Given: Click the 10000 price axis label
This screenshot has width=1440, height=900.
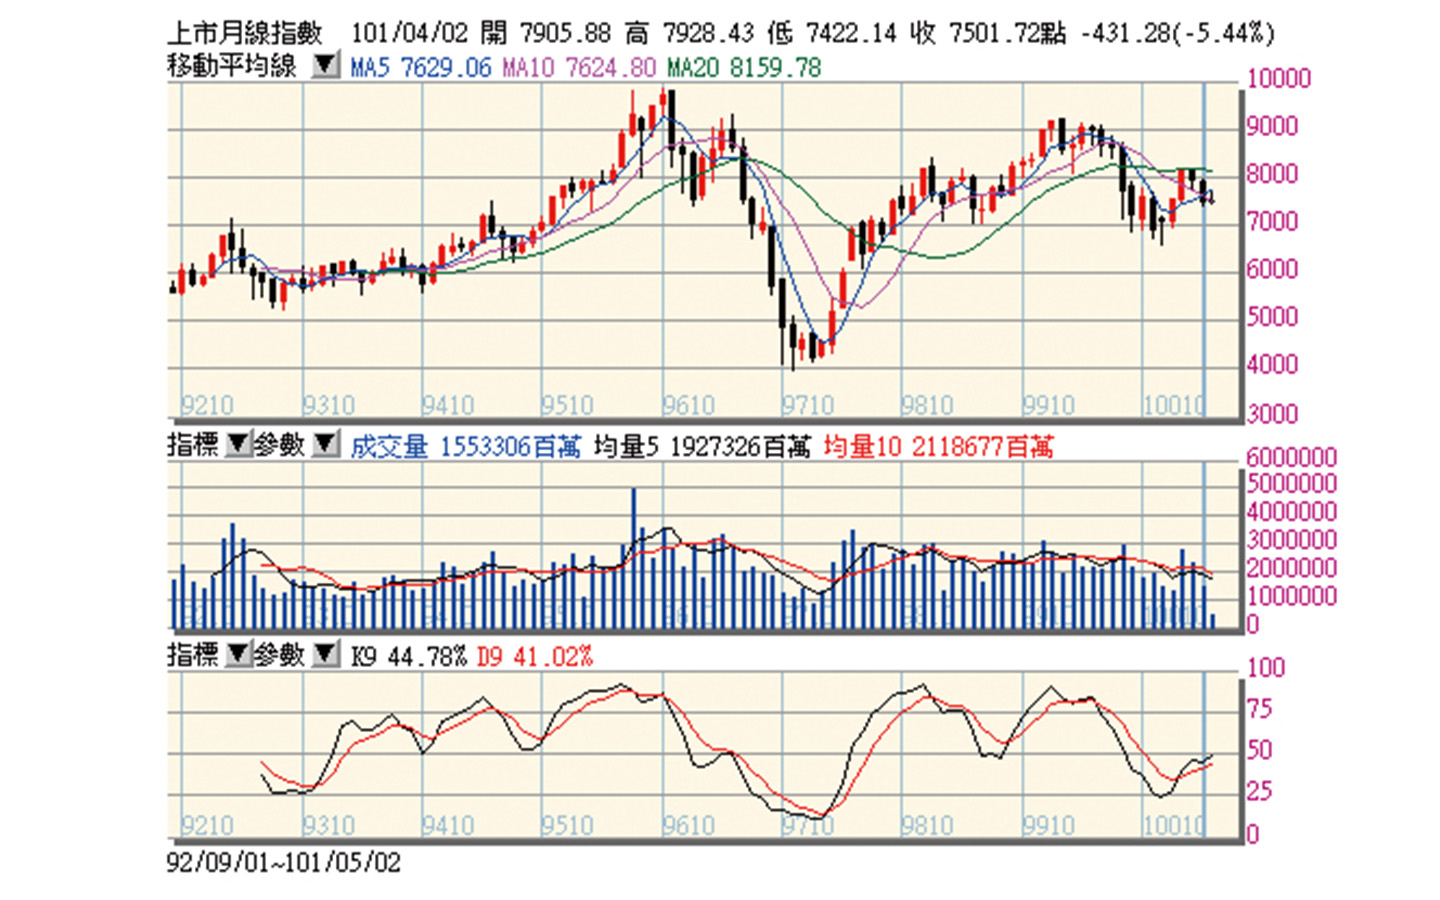Looking at the screenshot, I should pyautogui.click(x=1277, y=79).
